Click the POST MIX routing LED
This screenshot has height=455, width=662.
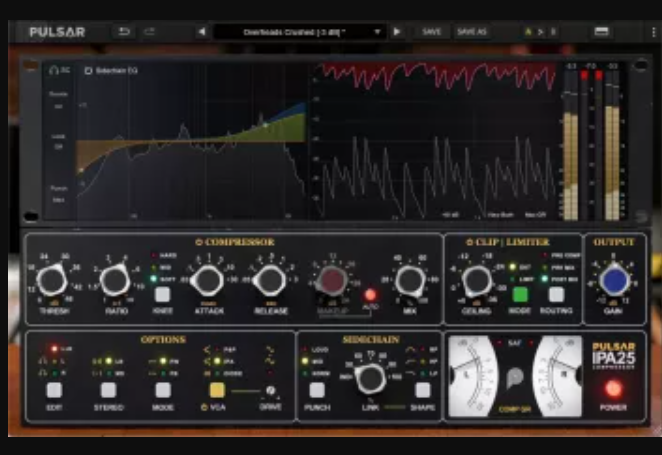[545, 279]
